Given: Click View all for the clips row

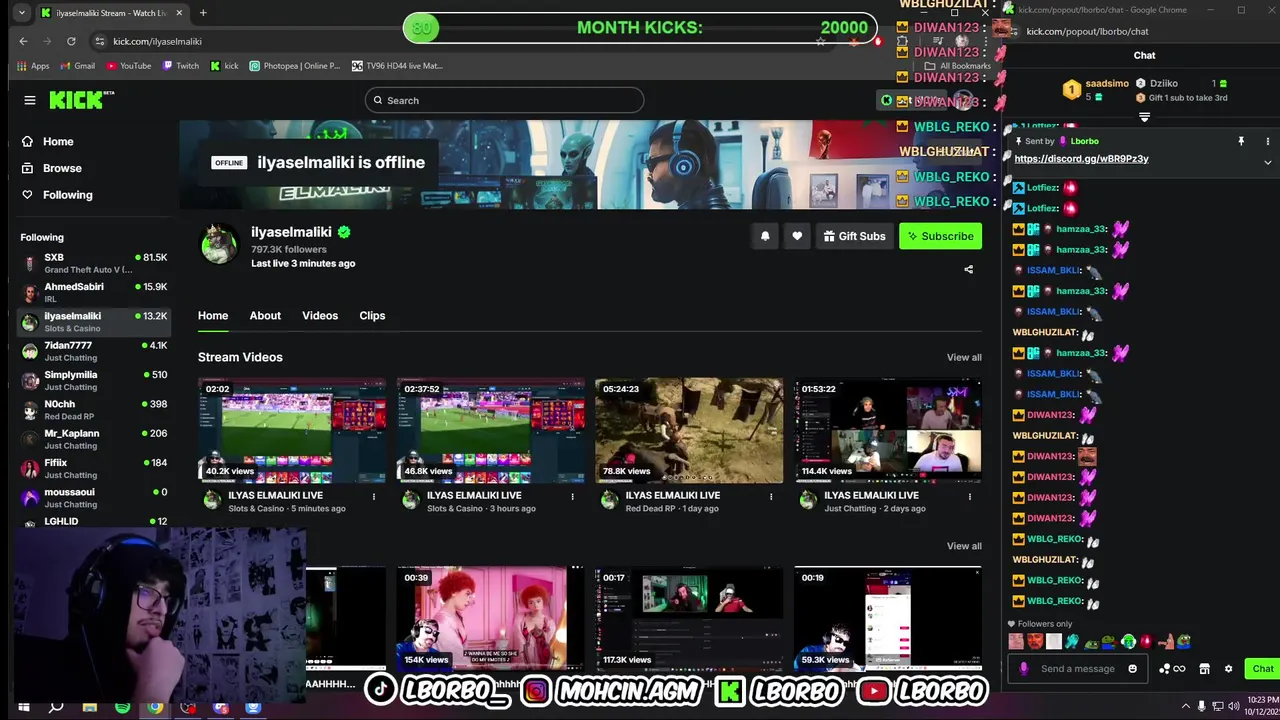Looking at the screenshot, I should [x=964, y=546].
